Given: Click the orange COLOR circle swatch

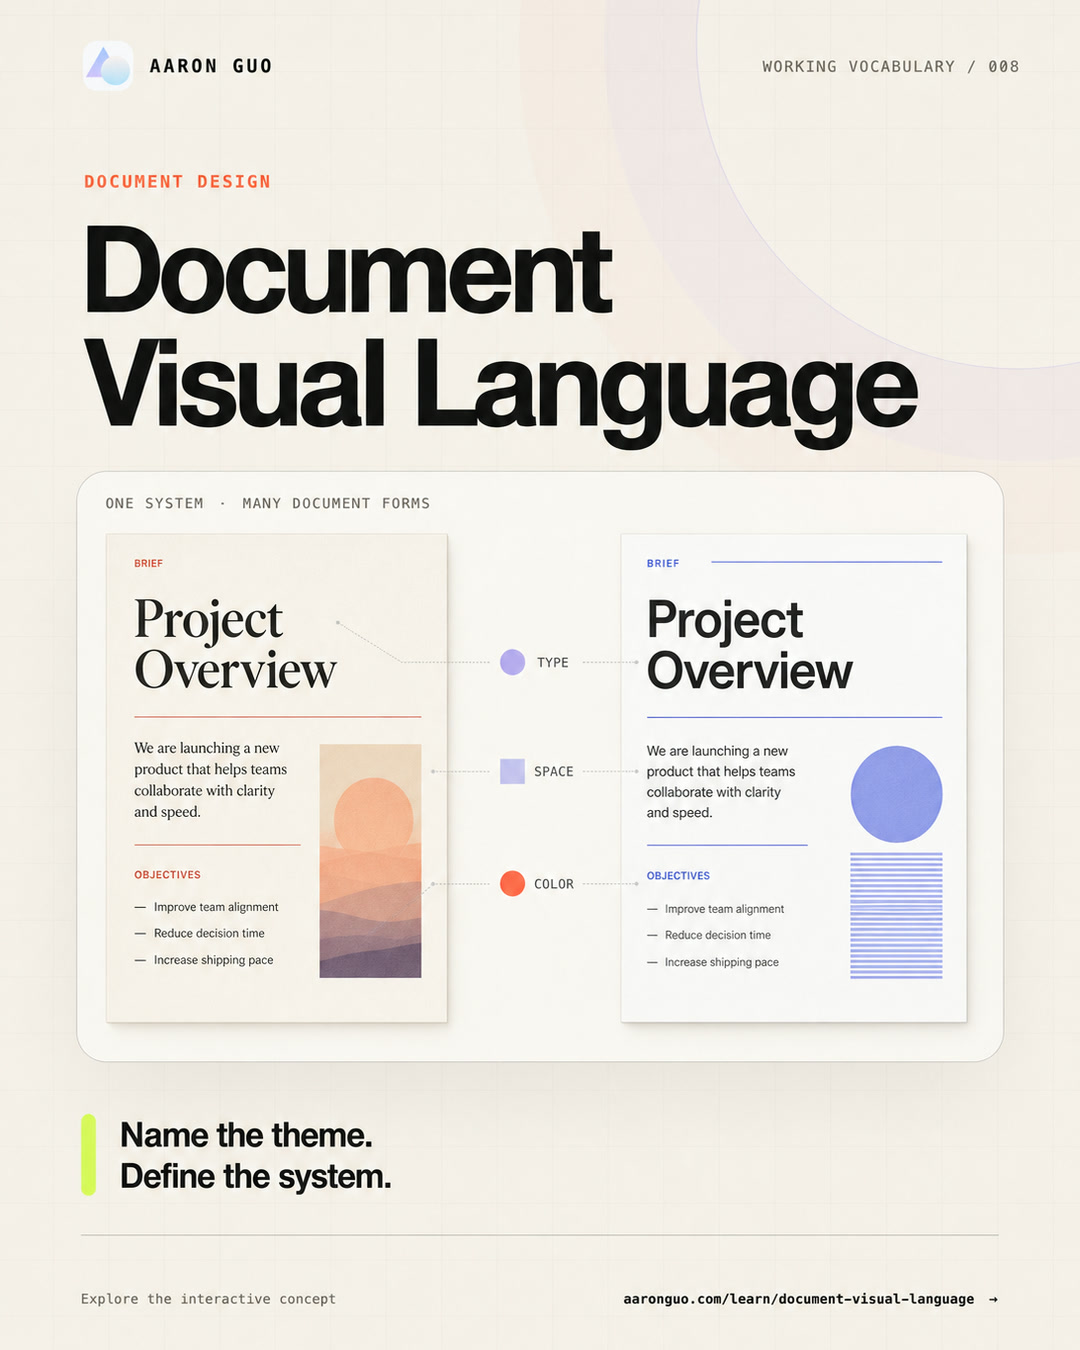Looking at the screenshot, I should point(512,883).
